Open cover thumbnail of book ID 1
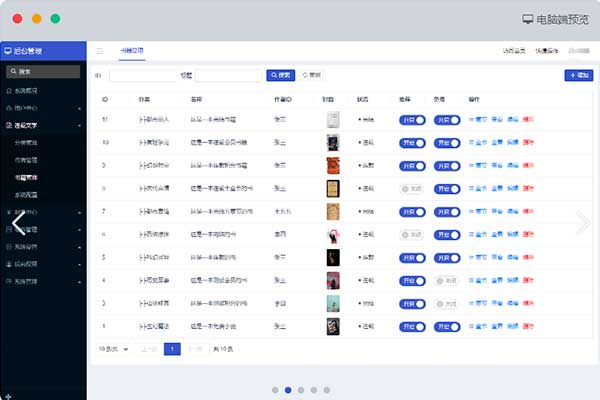 coord(333,327)
